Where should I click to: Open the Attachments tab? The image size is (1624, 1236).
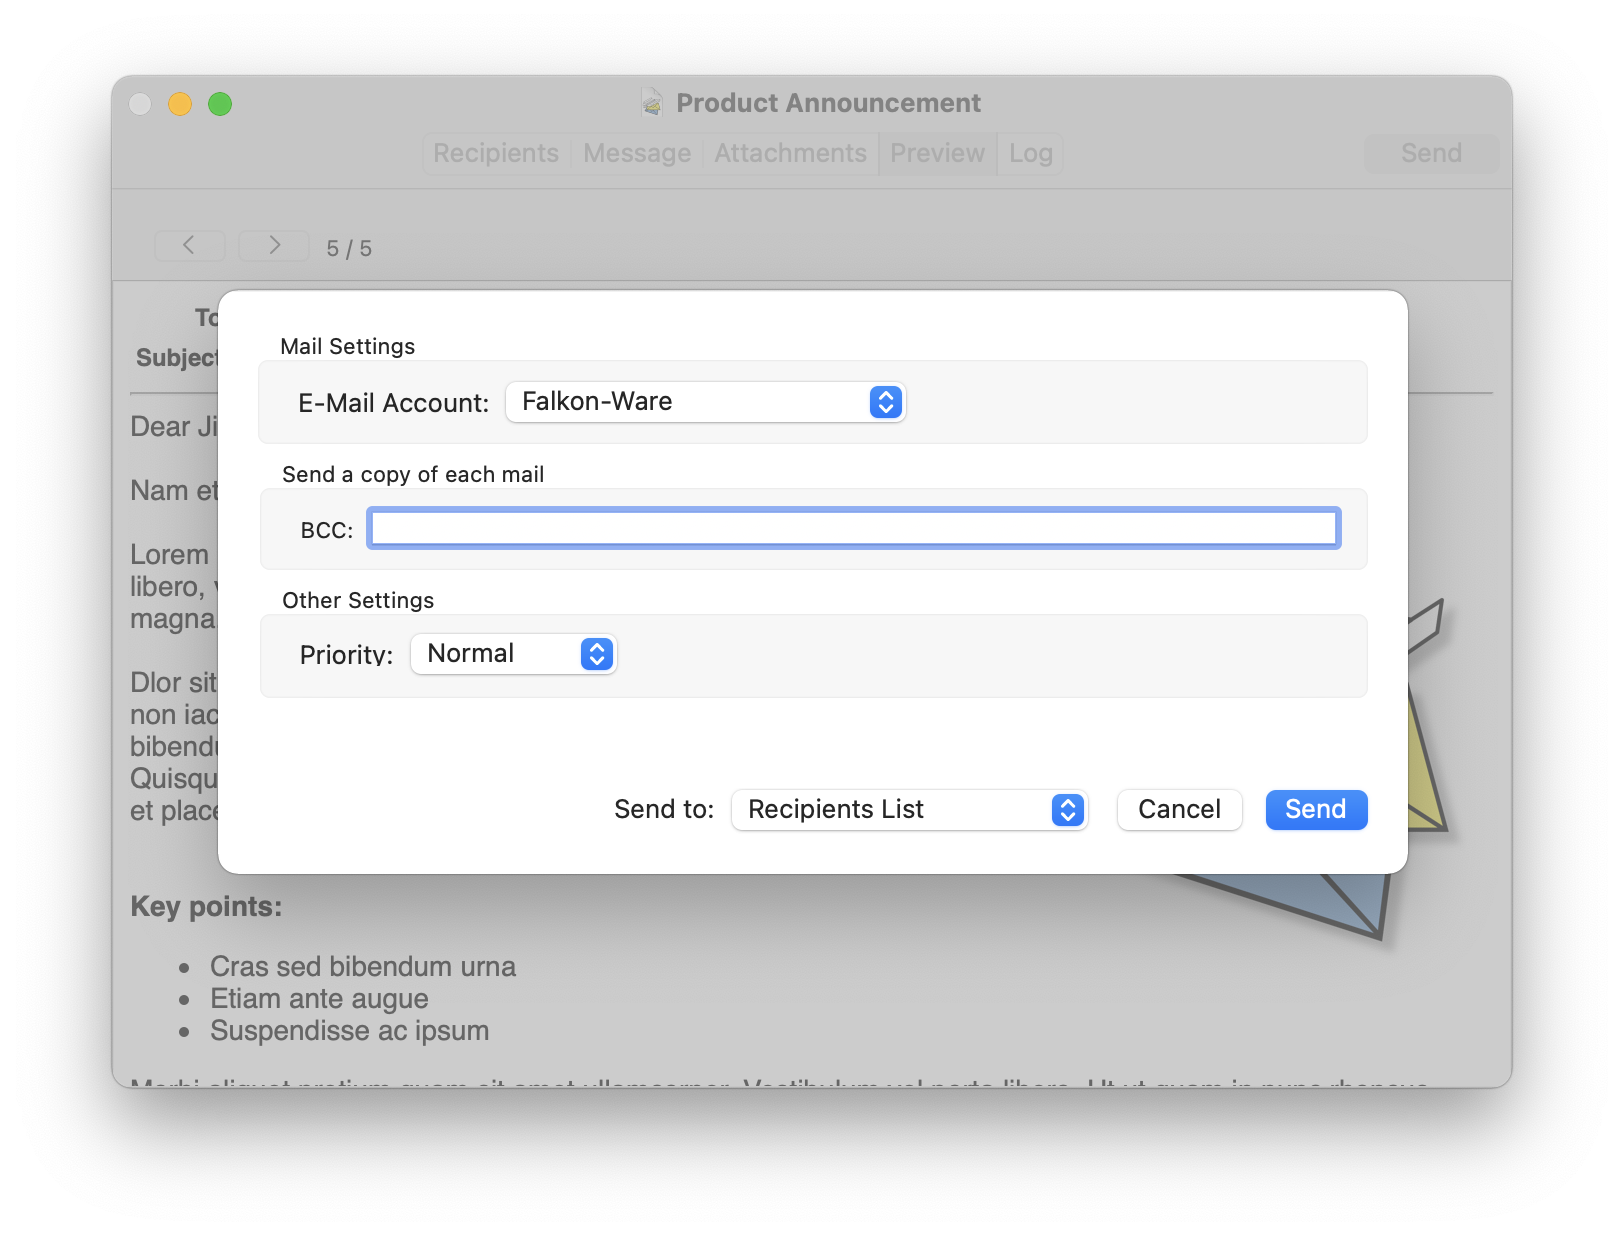coord(790,153)
